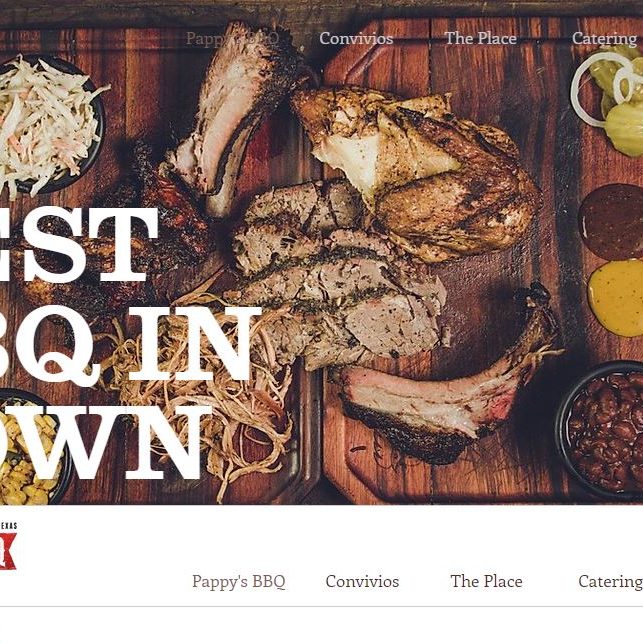This screenshot has width=643, height=643.
Task: Open Convivios link overlaid on hero photo
Action: [356, 39]
